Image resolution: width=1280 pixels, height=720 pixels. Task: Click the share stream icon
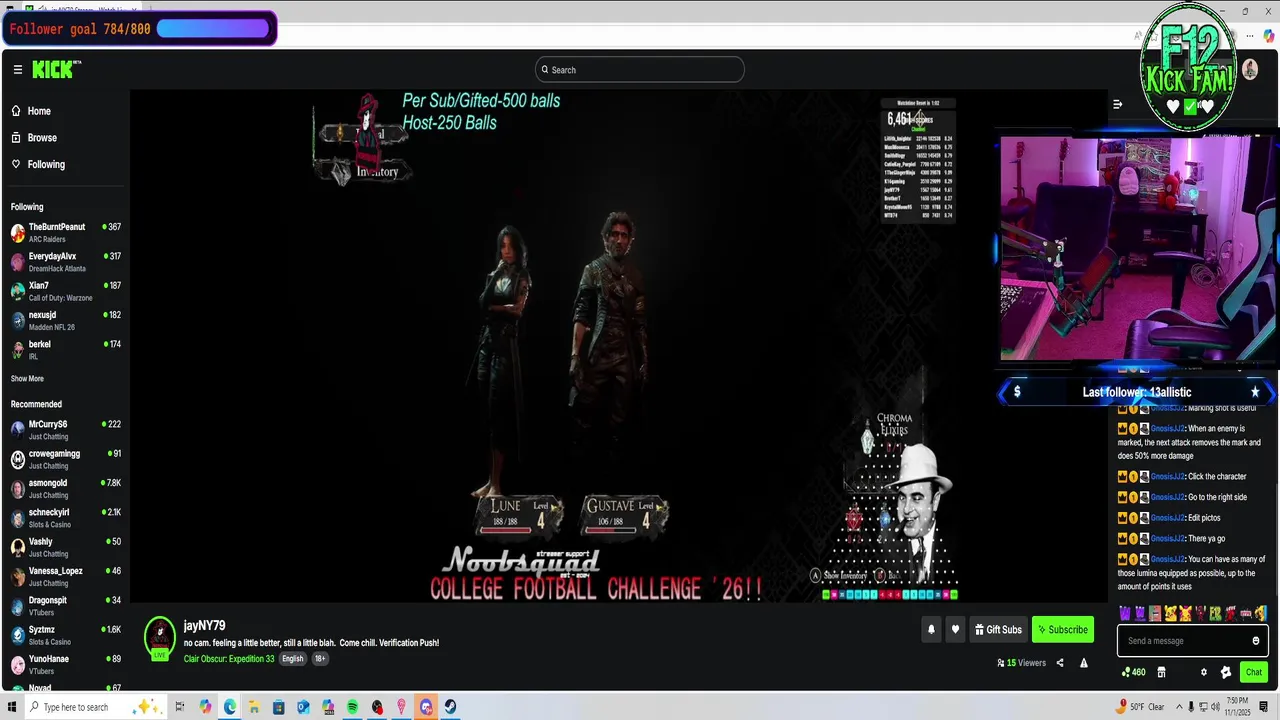point(1060,663)
